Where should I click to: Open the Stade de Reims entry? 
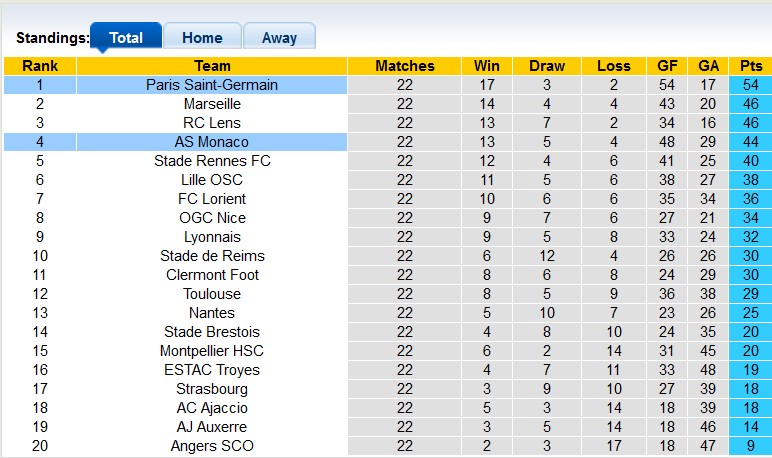[x=212, y=256]
